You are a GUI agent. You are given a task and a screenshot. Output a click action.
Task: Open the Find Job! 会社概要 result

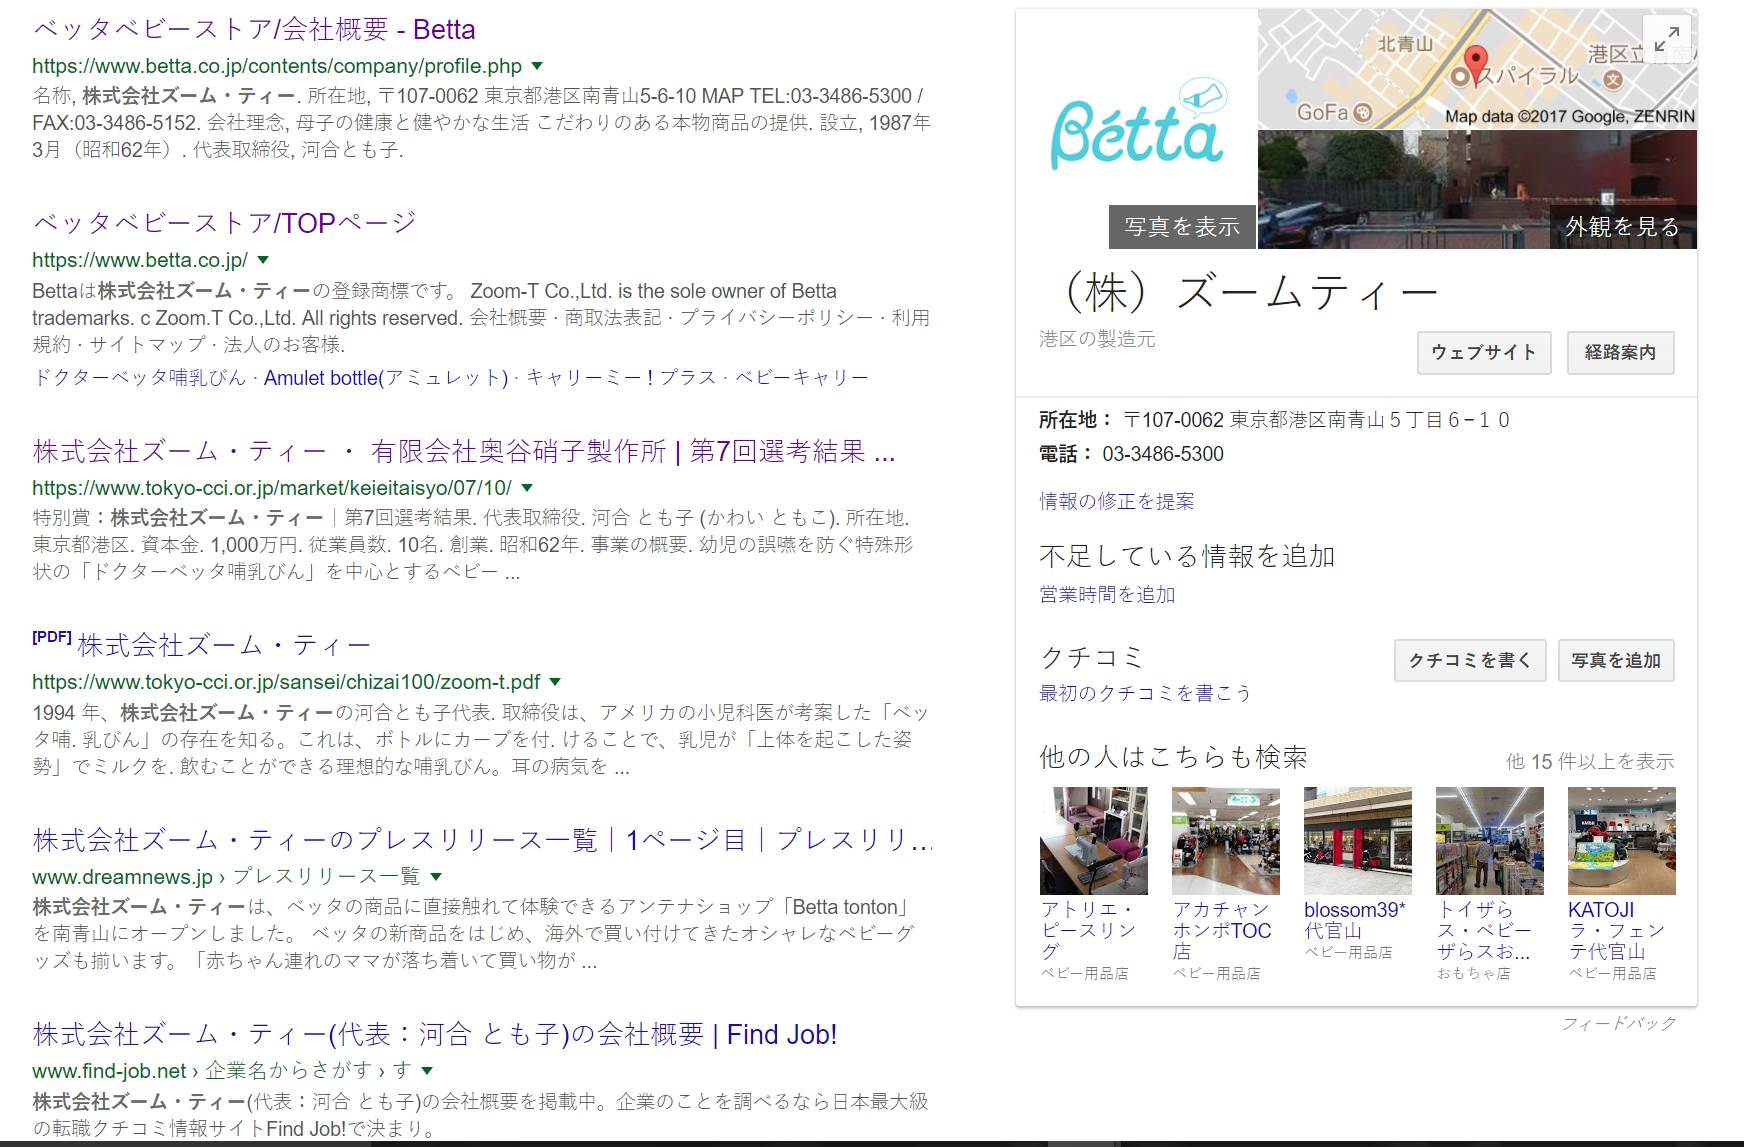[435, 1034]
